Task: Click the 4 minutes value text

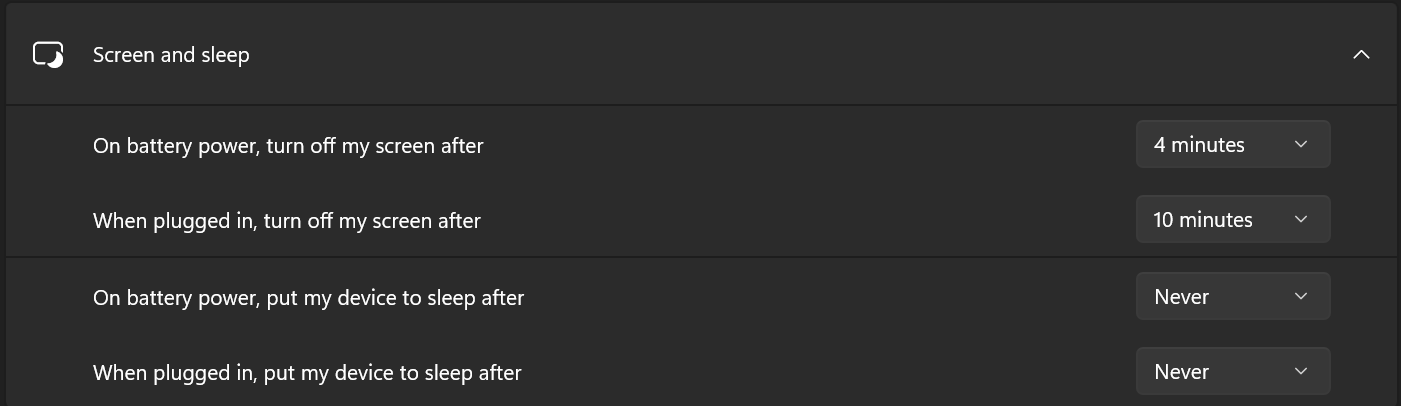Action: (x=1199, y=145)
